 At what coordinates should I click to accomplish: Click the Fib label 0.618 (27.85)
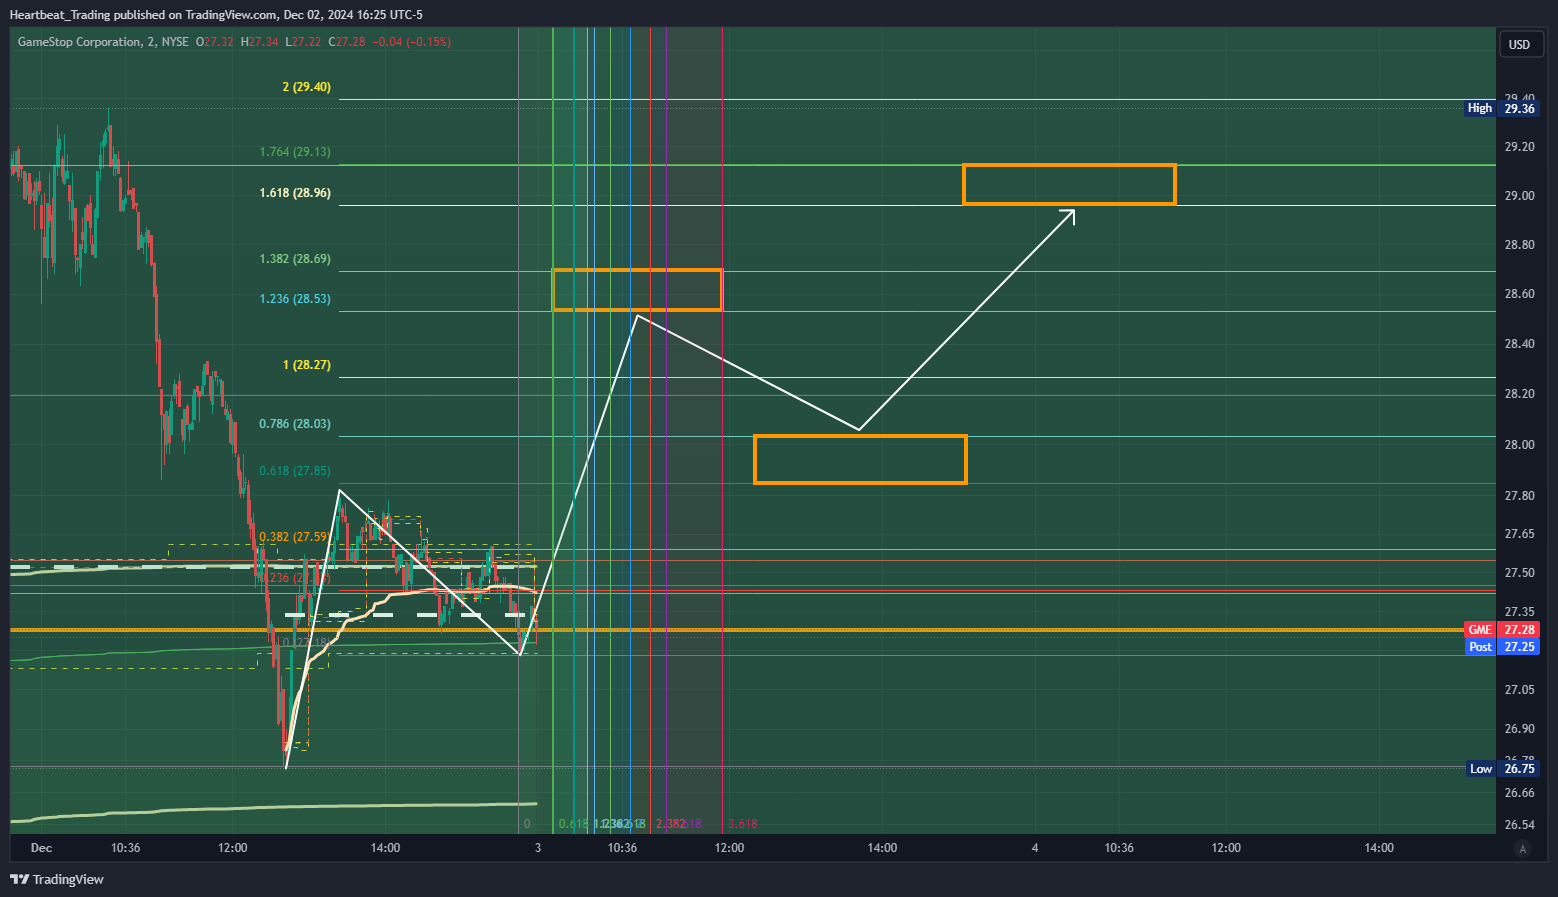coord(295,471)
